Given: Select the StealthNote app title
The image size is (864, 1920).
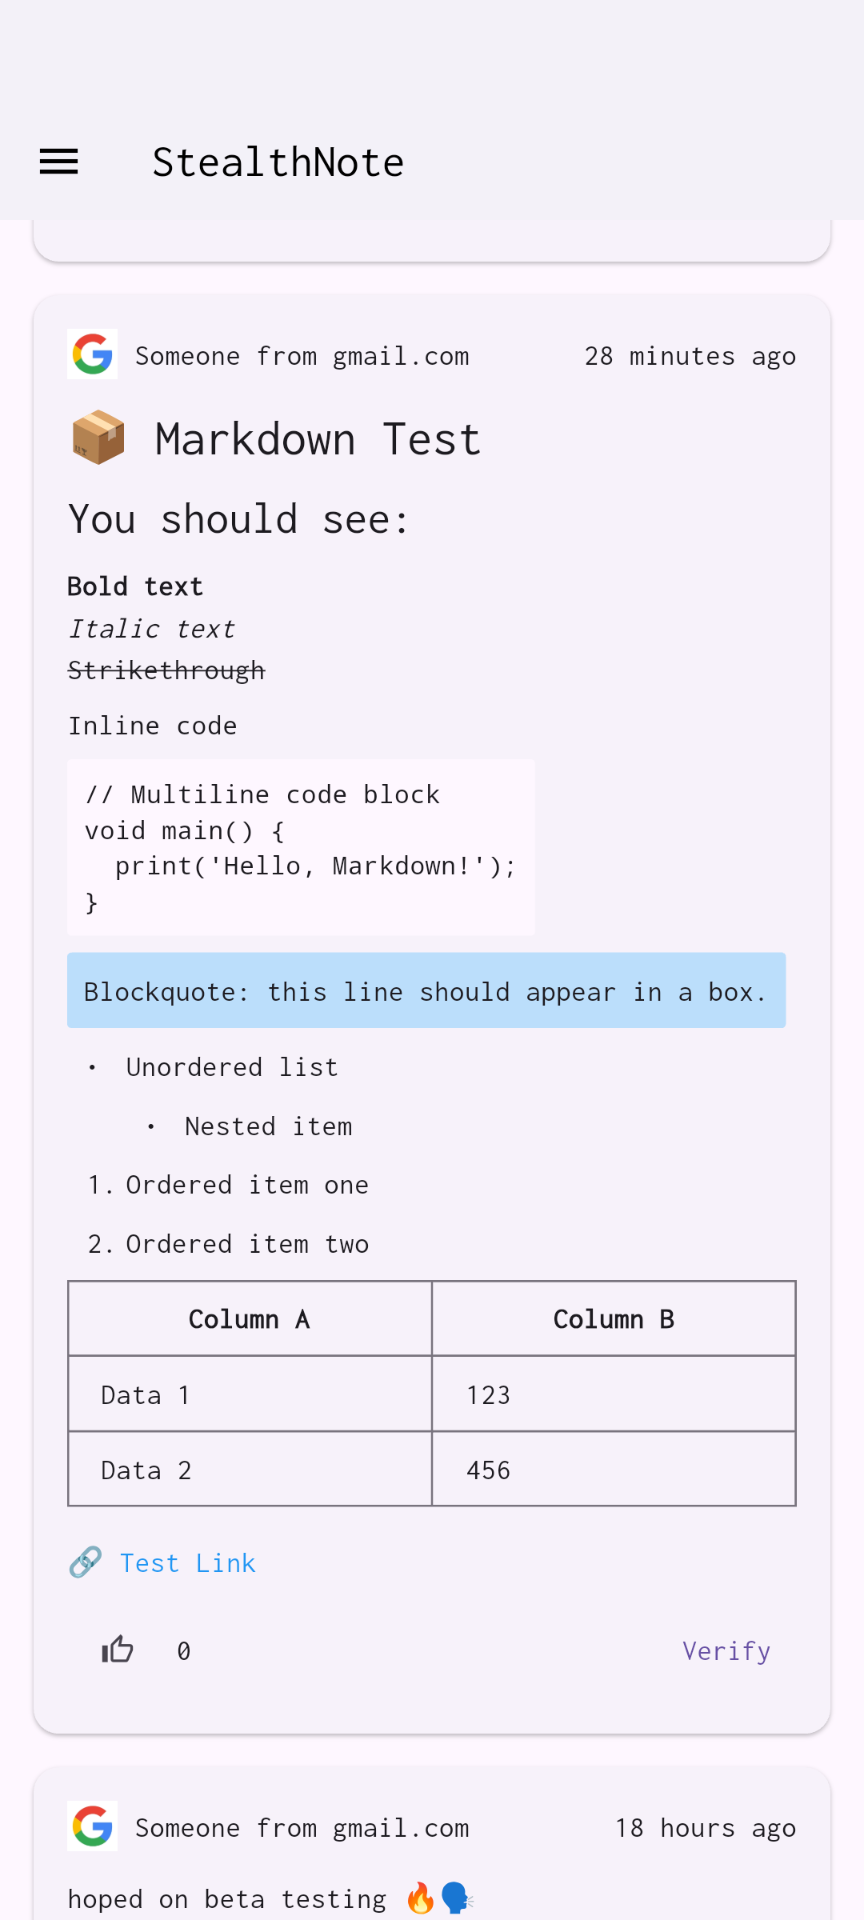Looking at the screenshot, I should (278, 161).
